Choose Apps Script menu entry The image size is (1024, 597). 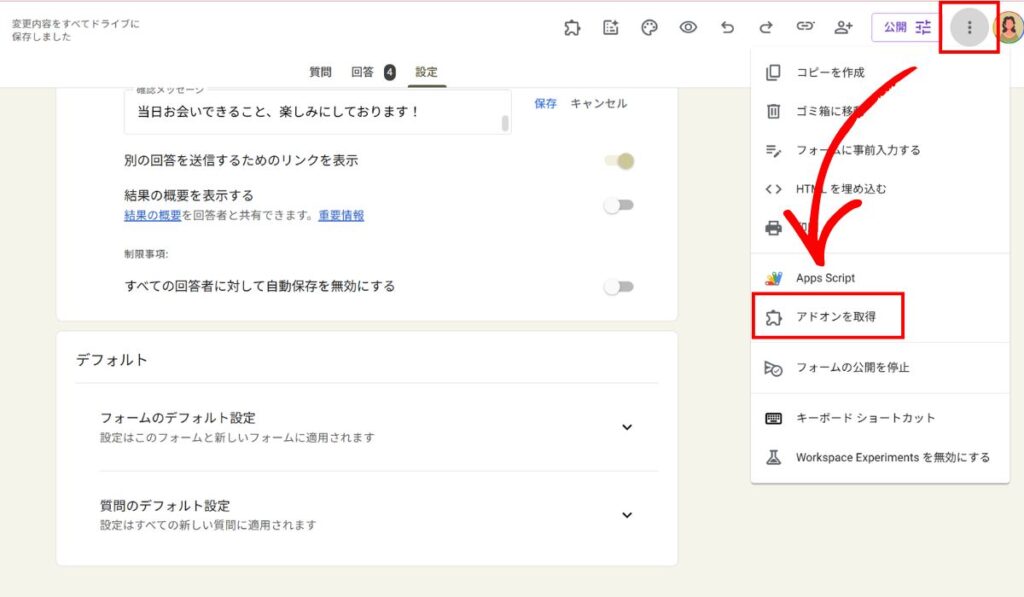click(825, 278)
